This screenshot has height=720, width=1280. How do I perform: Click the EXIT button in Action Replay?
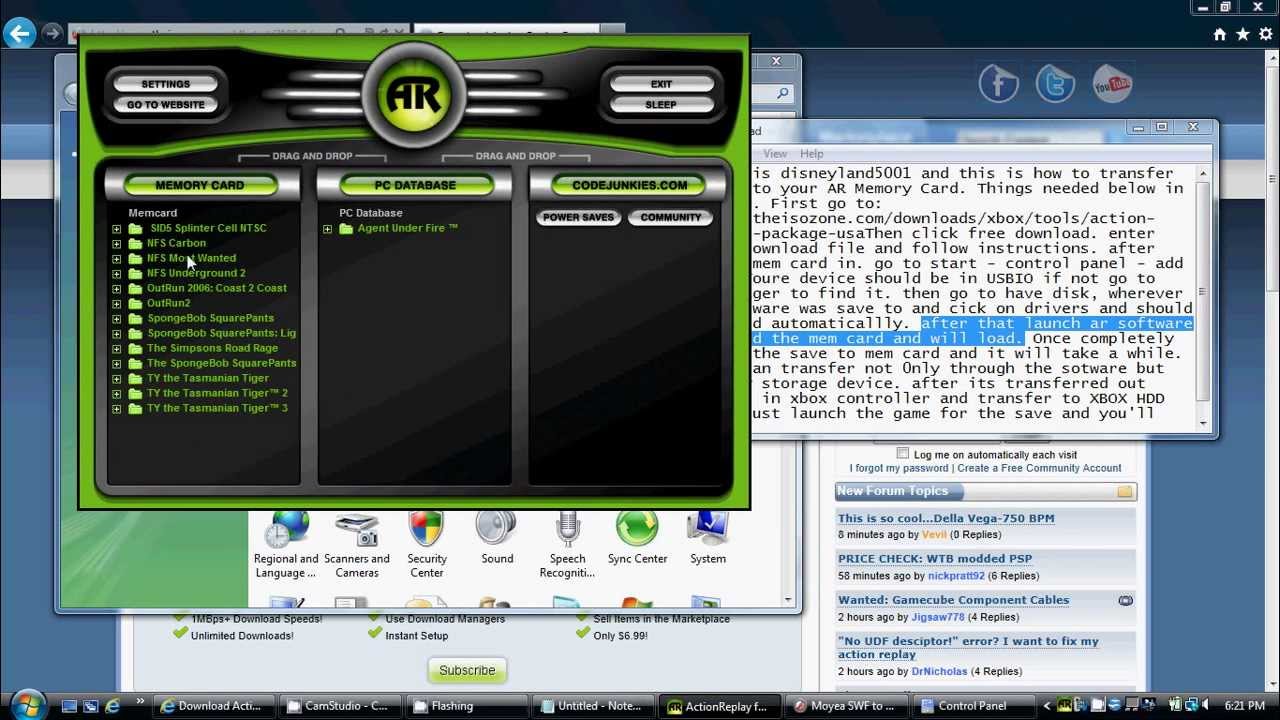[x=661, y=84]
